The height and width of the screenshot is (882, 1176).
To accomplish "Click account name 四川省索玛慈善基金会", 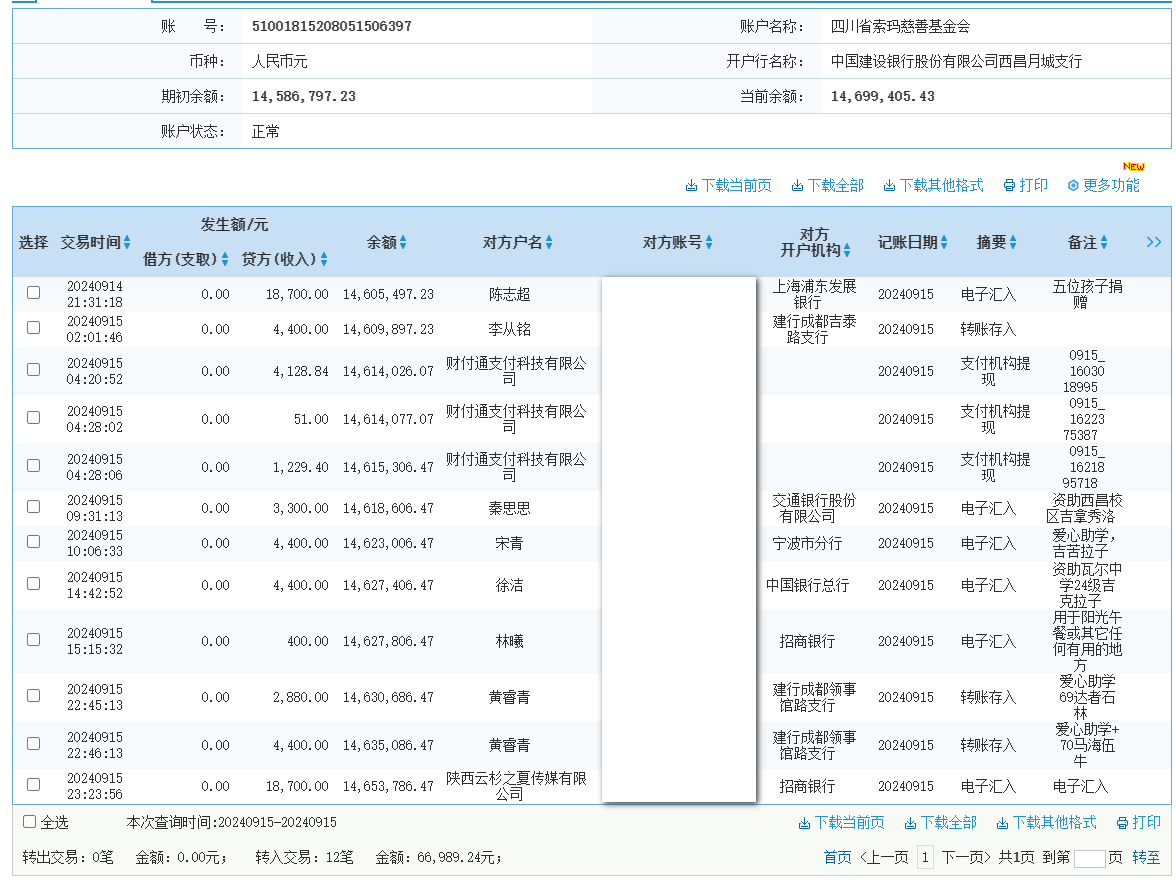I will coord(900,26).
